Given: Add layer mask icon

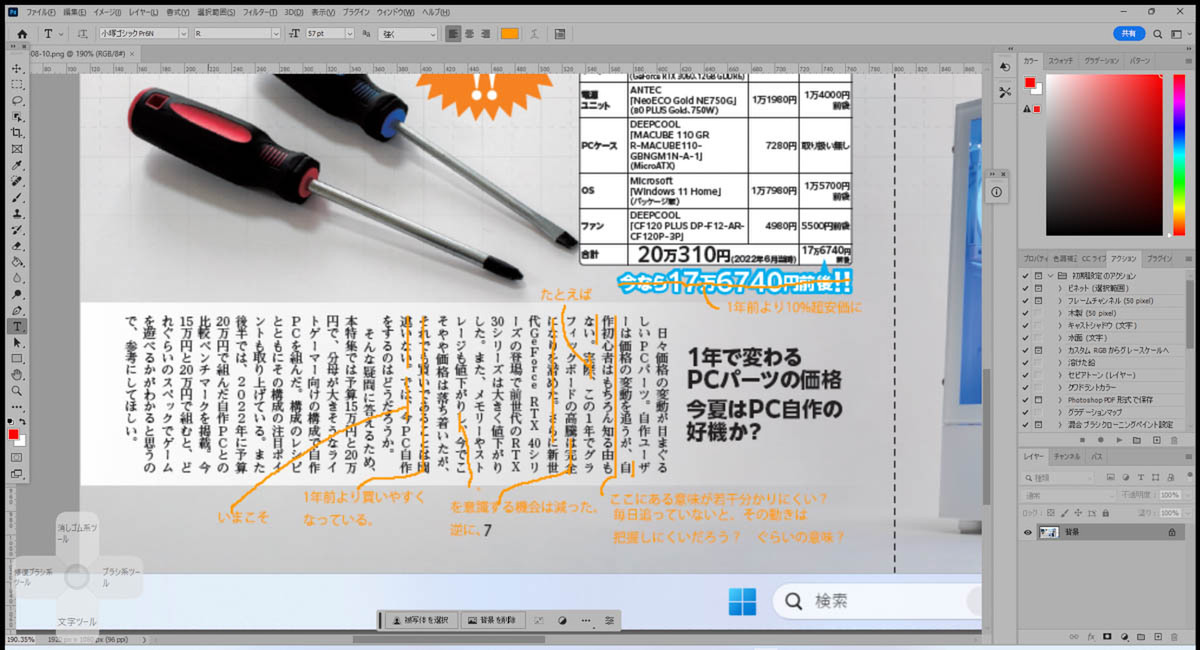Looking at the screenshot, I should (x=1107, y=635).
